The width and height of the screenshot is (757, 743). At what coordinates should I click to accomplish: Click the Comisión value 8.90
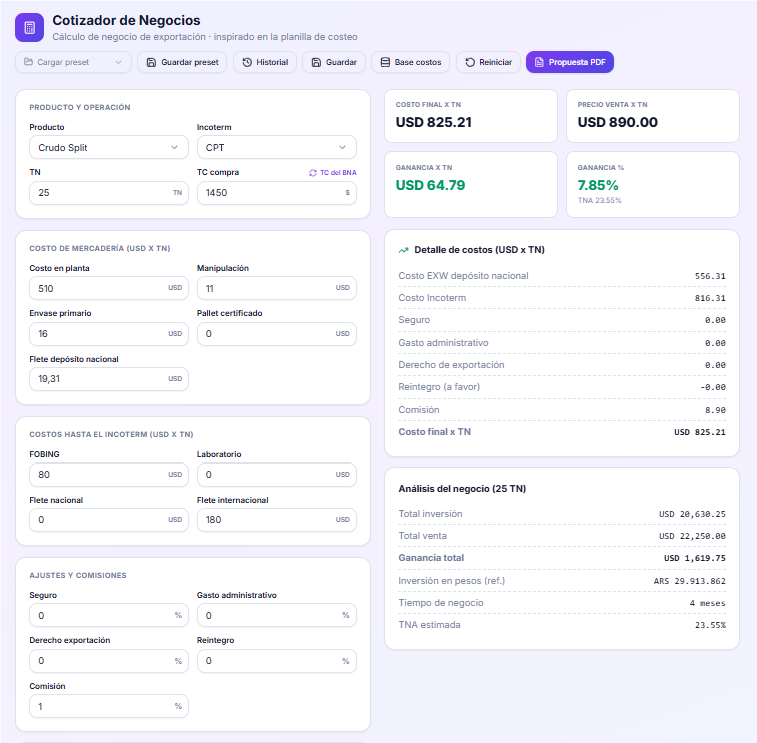point(715,410)
